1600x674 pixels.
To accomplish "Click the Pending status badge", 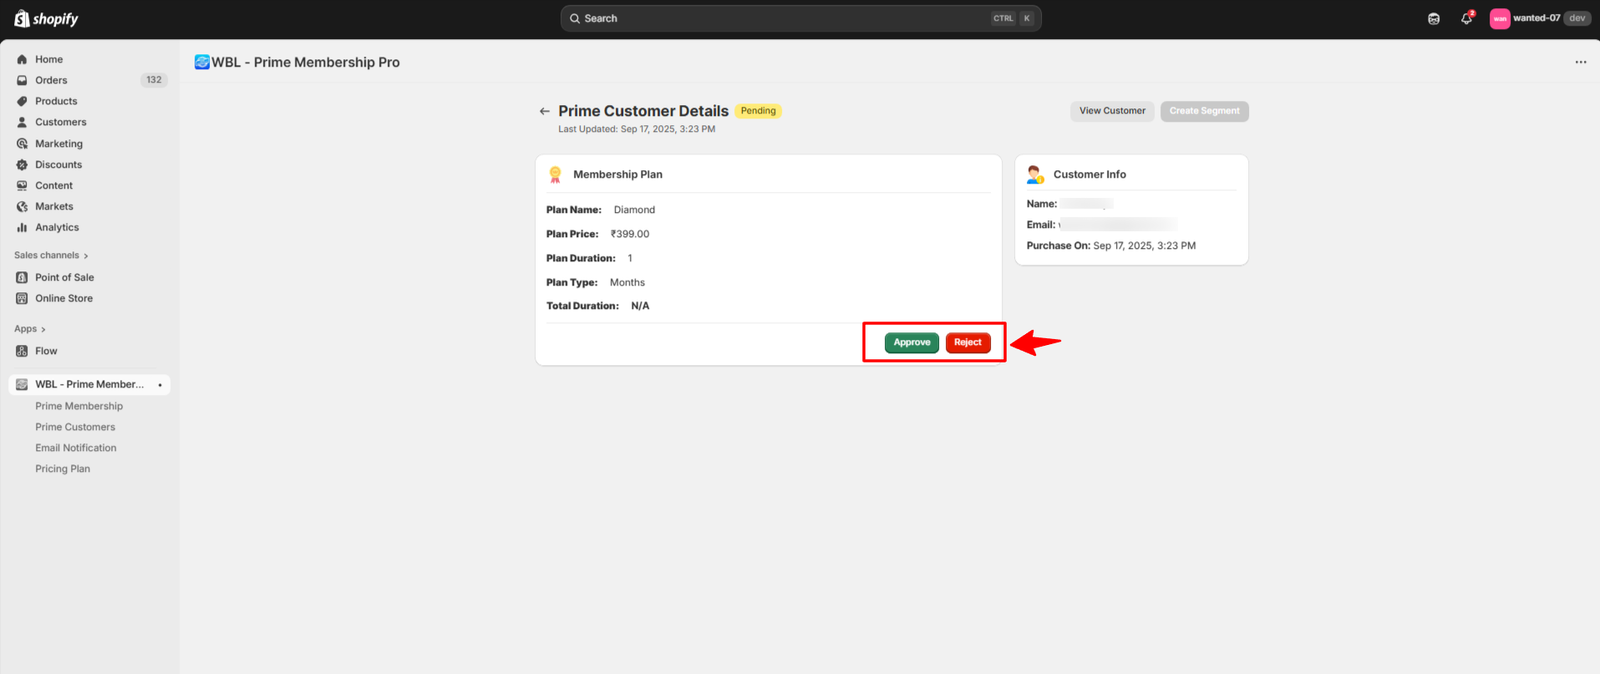I will pos(758,111).
